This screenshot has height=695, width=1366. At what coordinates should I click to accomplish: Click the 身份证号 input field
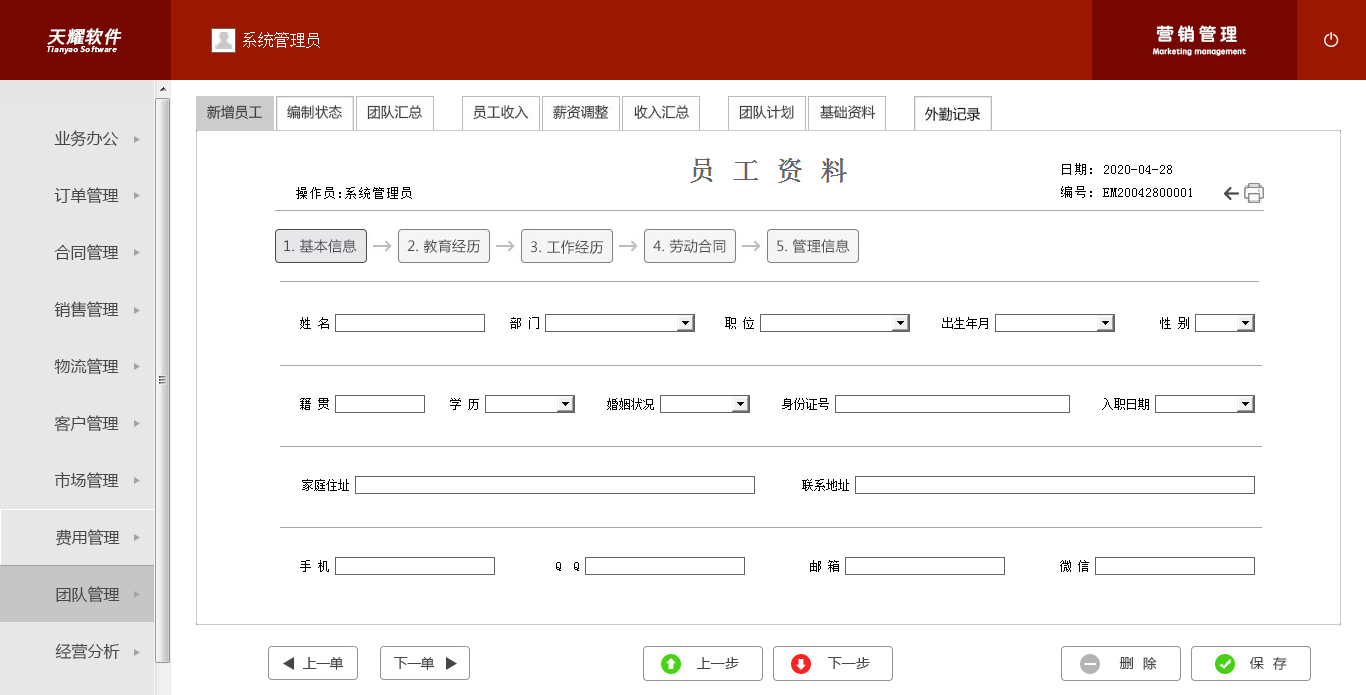tap(952, 404)
